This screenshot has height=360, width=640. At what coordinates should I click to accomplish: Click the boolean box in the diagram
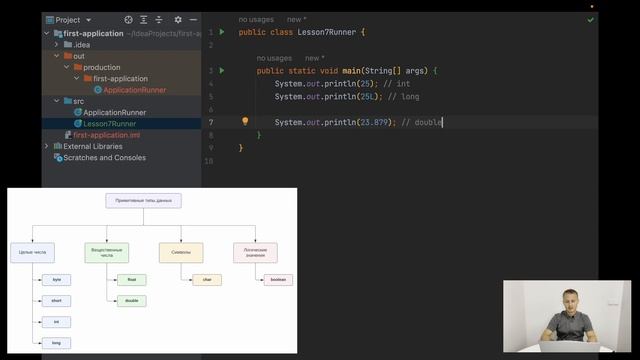pos(278,280)
